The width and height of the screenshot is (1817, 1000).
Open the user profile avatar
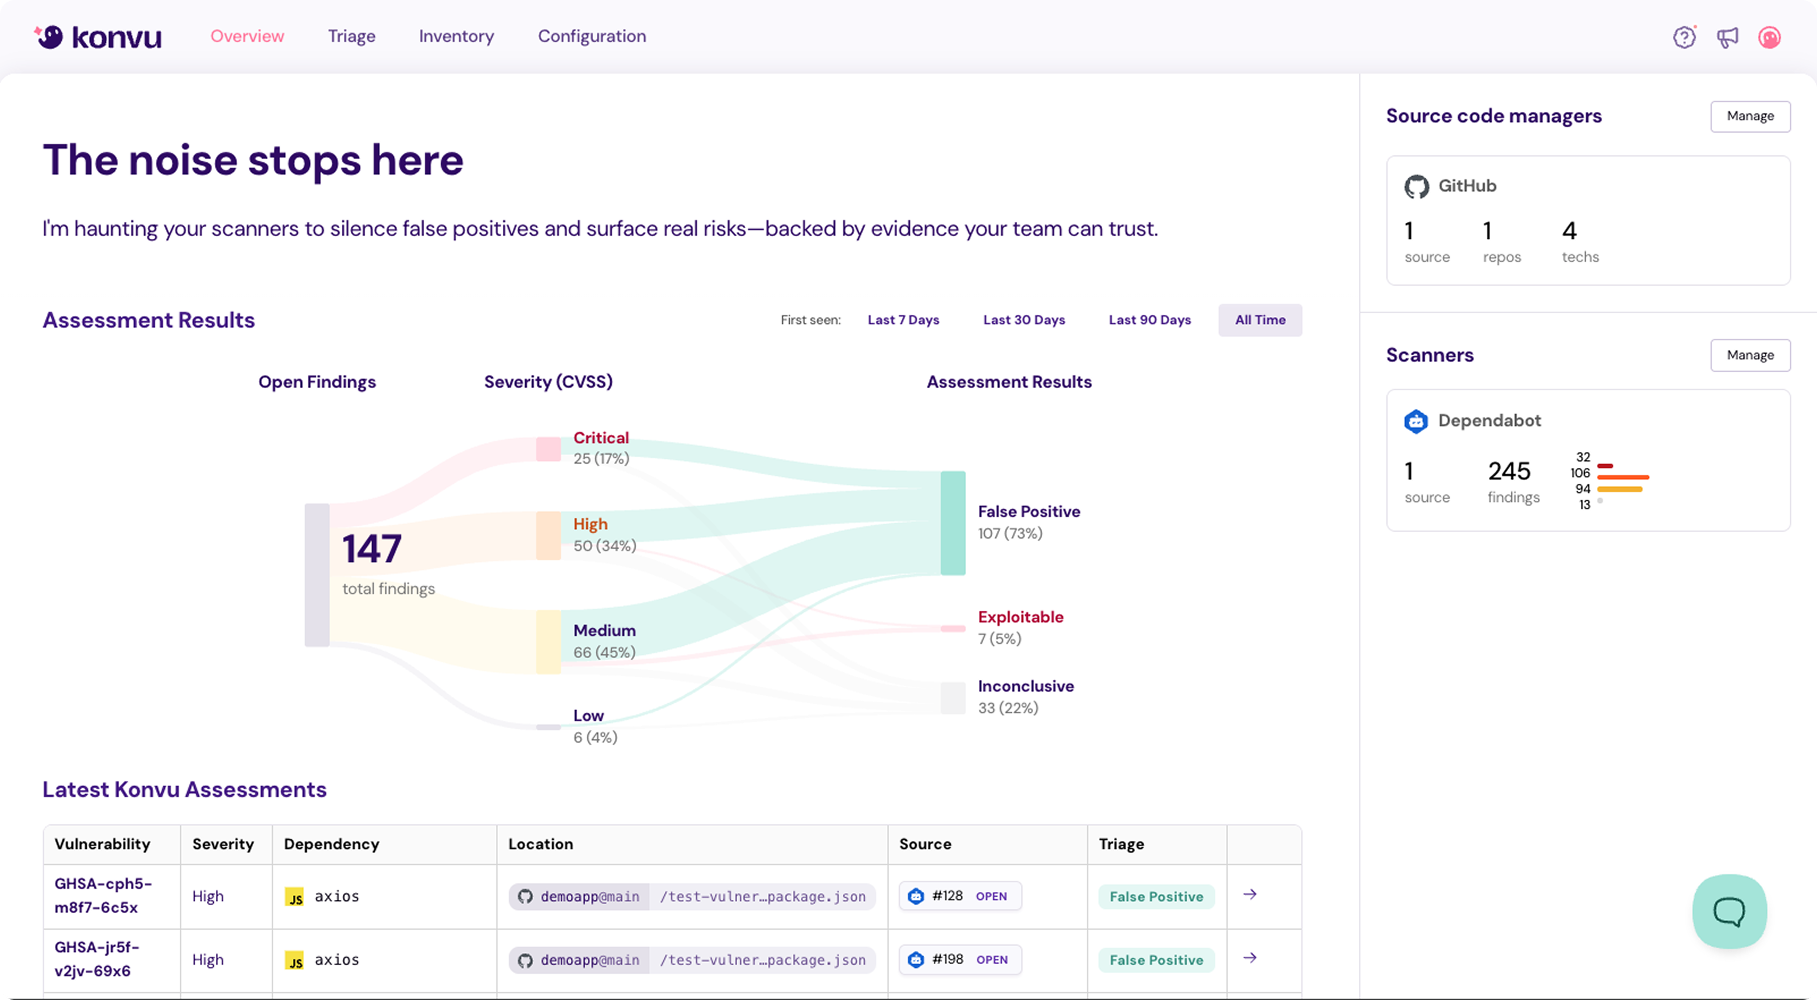[x=1769, y=37]
